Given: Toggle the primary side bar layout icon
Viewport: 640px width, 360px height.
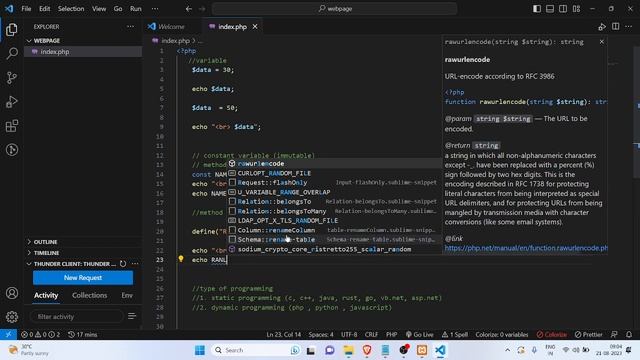Looking at the screenshot, I should 537,9.
